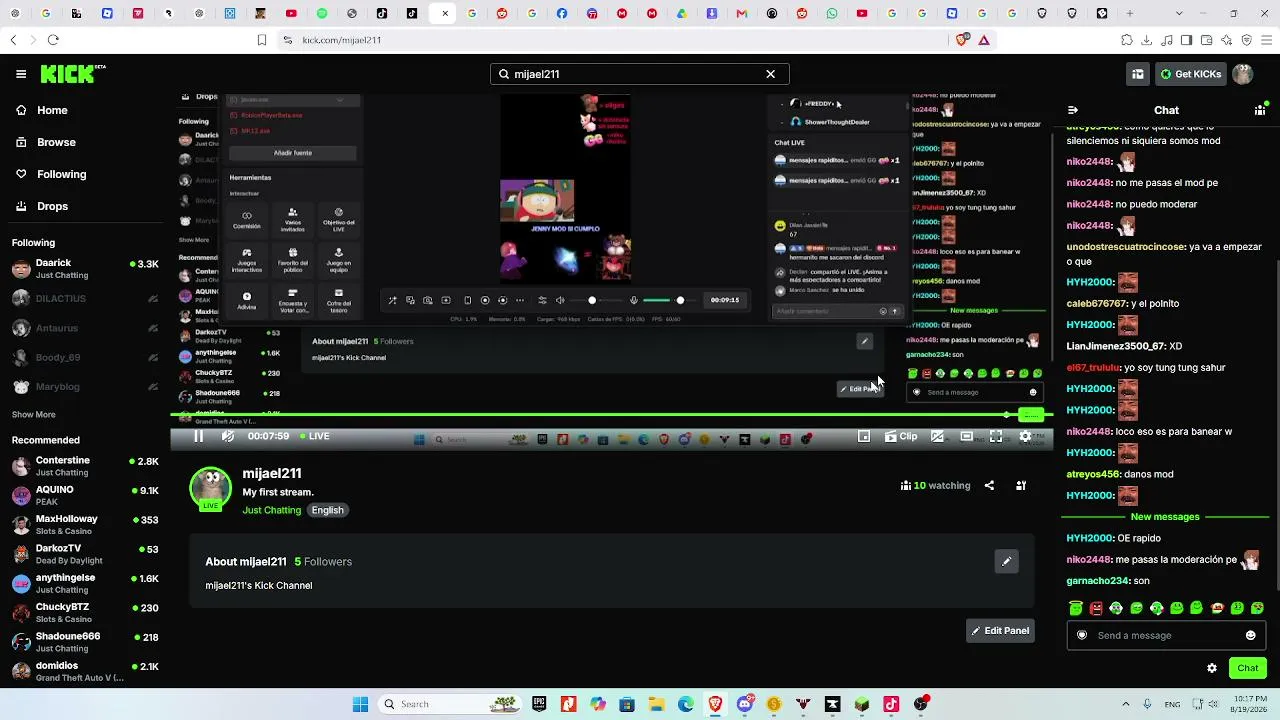Expand Show More under Following
This screenshot has height=720, width=1280.
[x=34, y=414]
